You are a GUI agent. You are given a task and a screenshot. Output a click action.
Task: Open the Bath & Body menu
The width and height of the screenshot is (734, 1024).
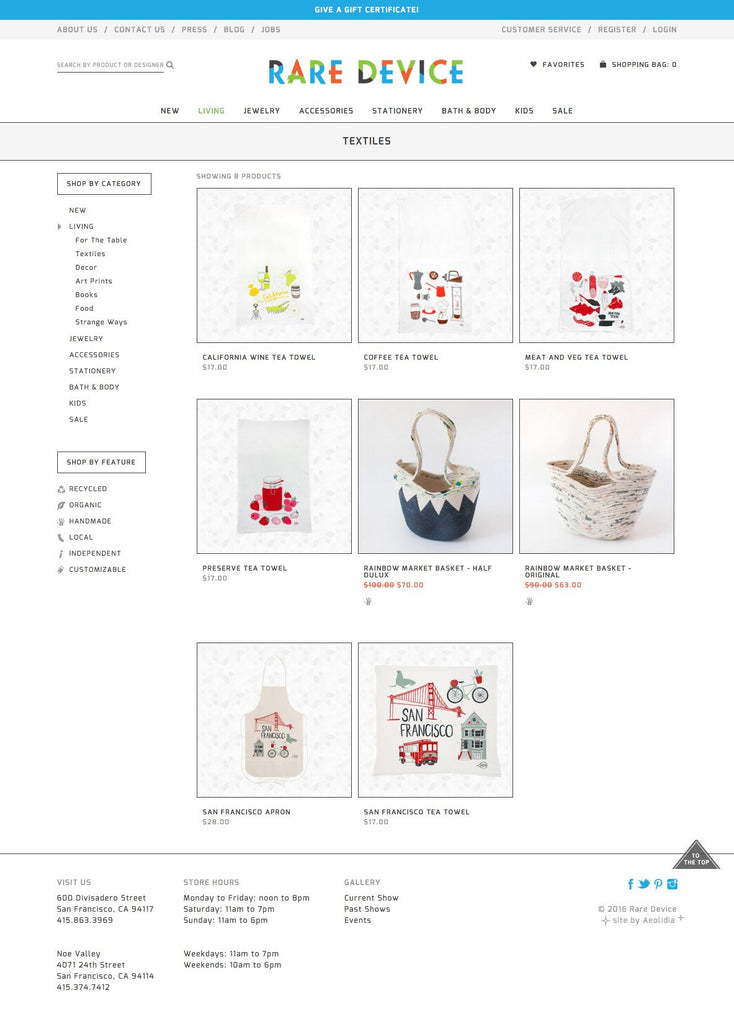click(469, 111)
